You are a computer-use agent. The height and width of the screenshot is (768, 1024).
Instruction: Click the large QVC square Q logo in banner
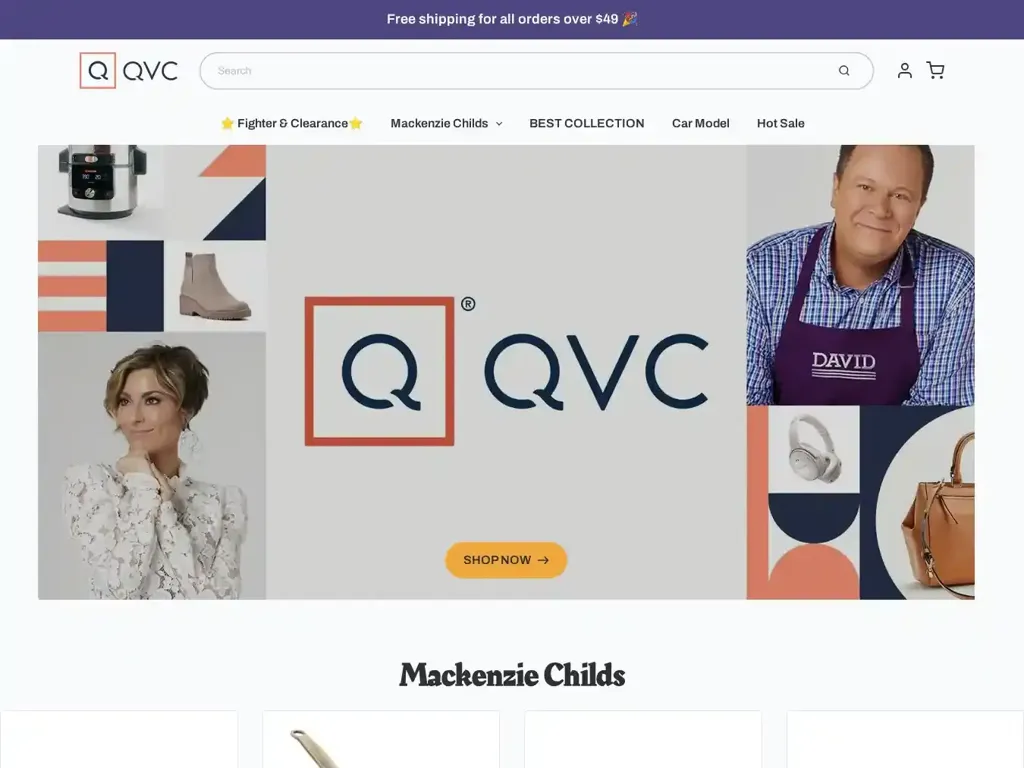tap(379, 372)
